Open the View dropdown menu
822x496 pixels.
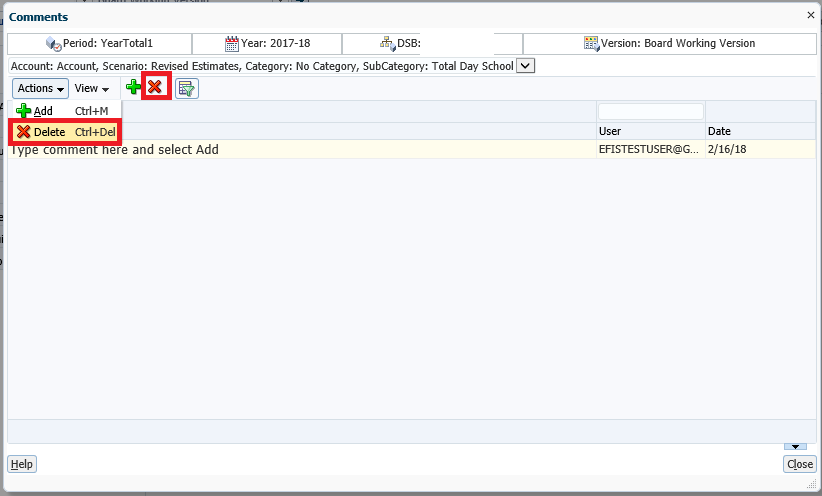click(x=91, y=89)
